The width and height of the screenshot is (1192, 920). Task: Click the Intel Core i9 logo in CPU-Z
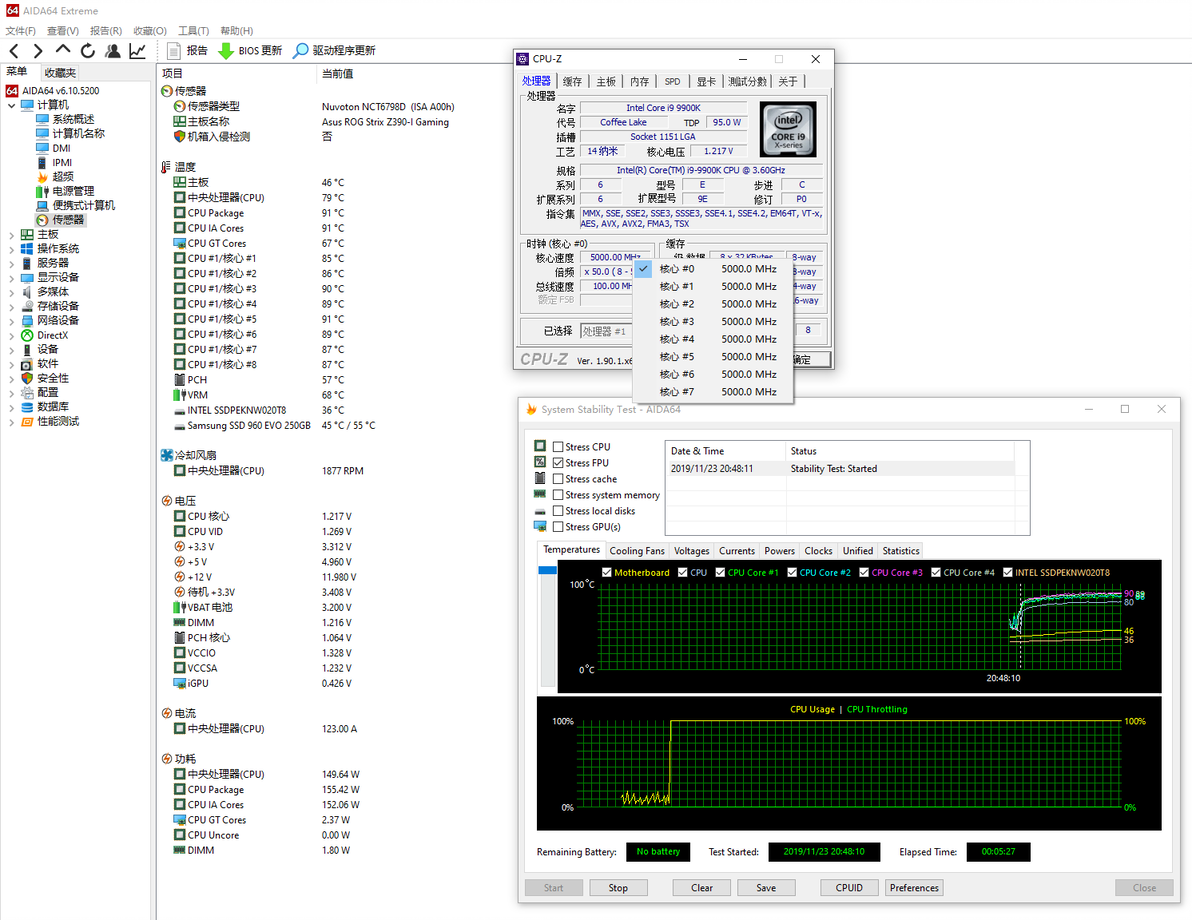click(x=788, y=129)
